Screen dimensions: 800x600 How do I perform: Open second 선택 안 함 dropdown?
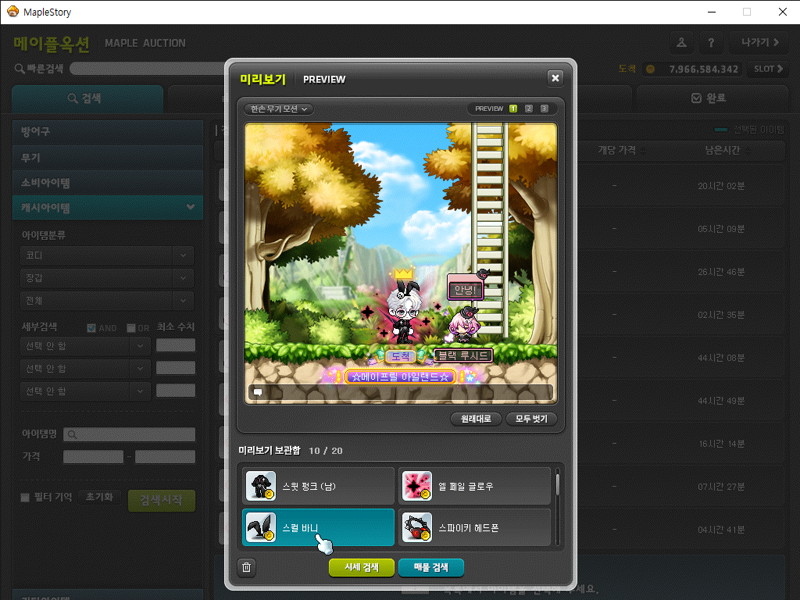86,368
